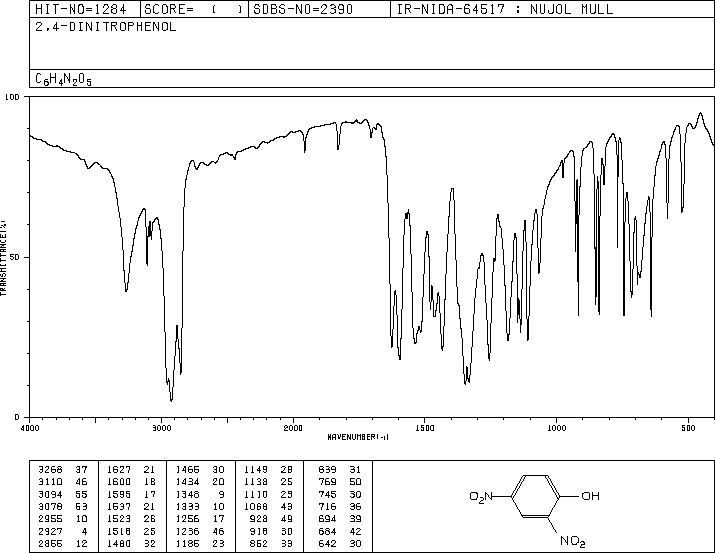Screen dimensions: 715x553
Task: Click the compound name 2,4-DINITROPHENOL
Action: coord(105,27)
